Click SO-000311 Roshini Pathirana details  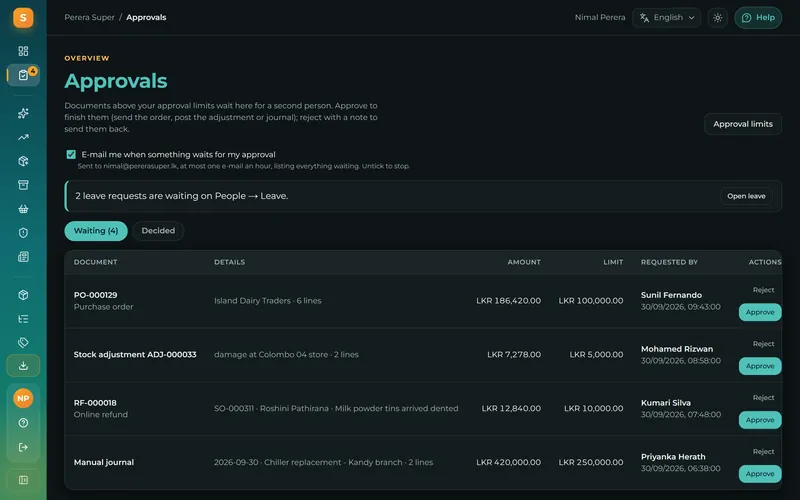[336, 408]
